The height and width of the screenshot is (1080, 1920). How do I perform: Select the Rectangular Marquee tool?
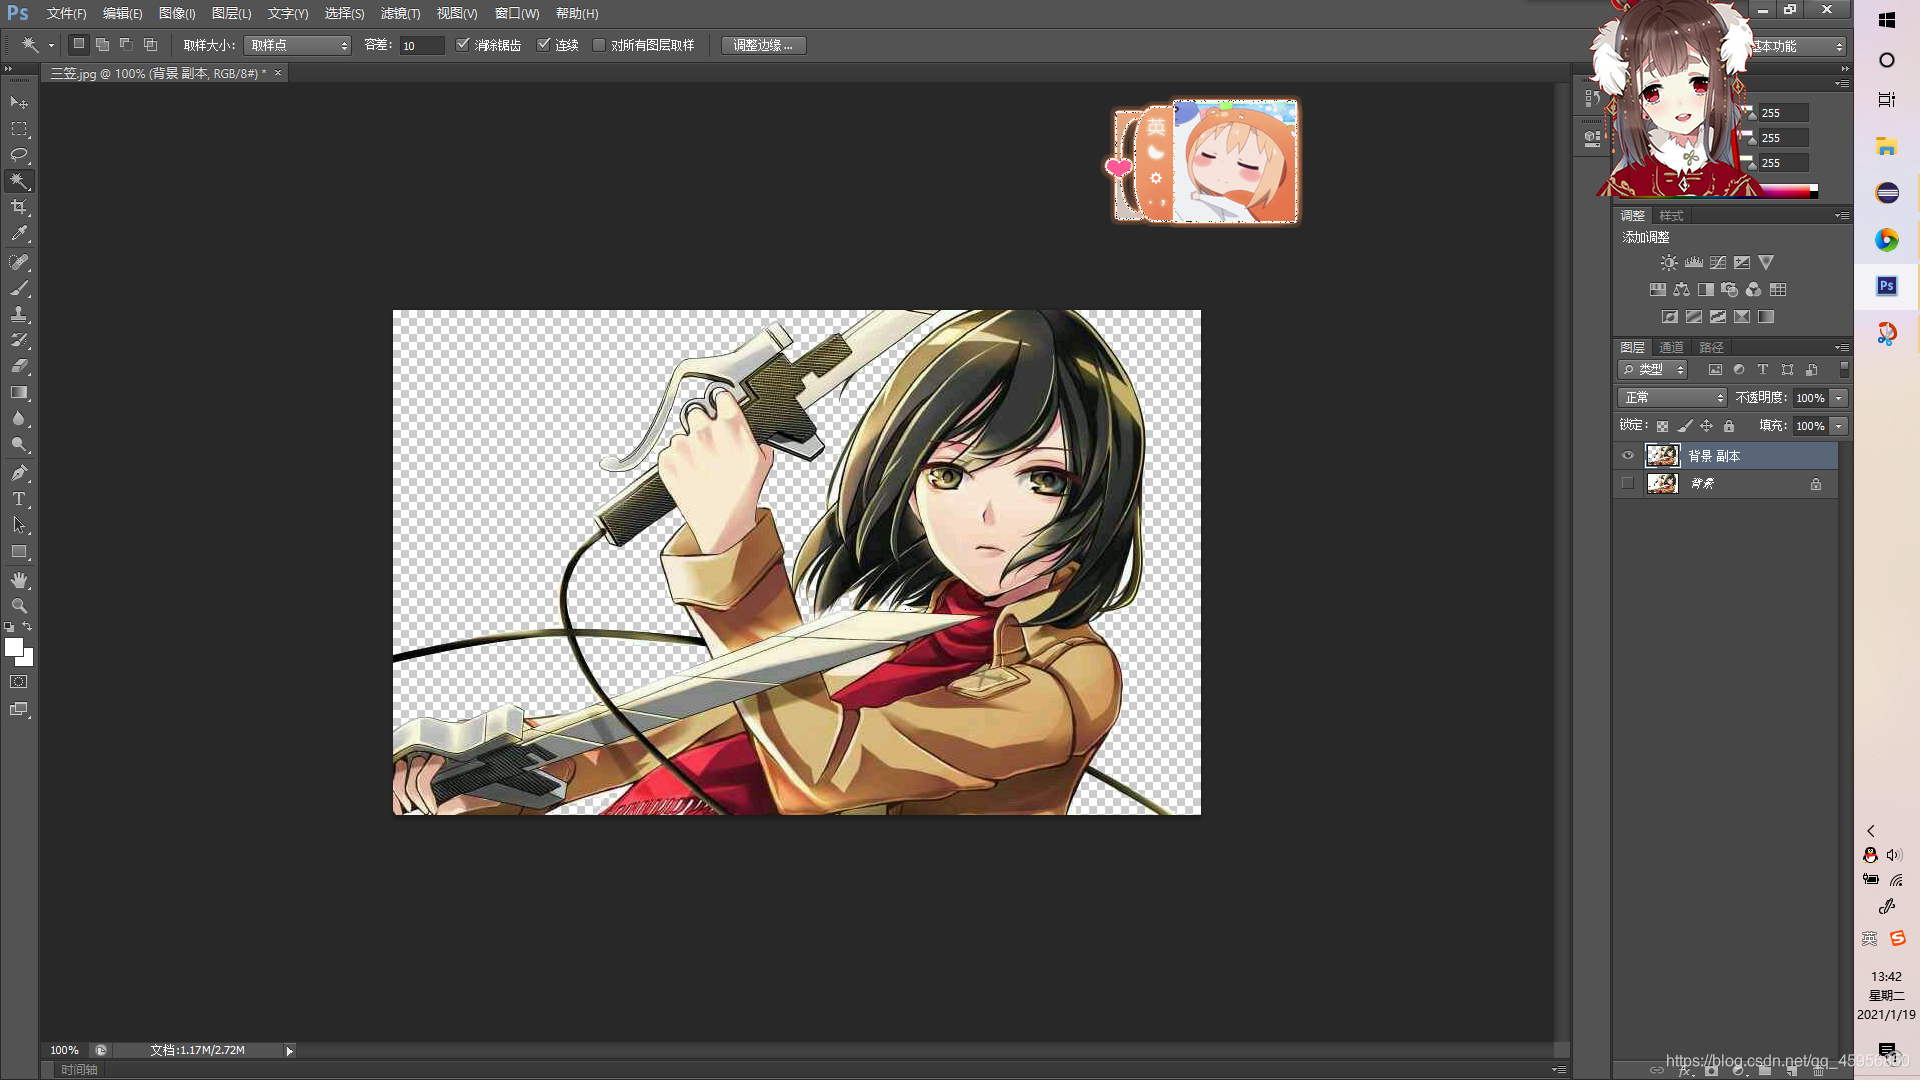(19, 129)
